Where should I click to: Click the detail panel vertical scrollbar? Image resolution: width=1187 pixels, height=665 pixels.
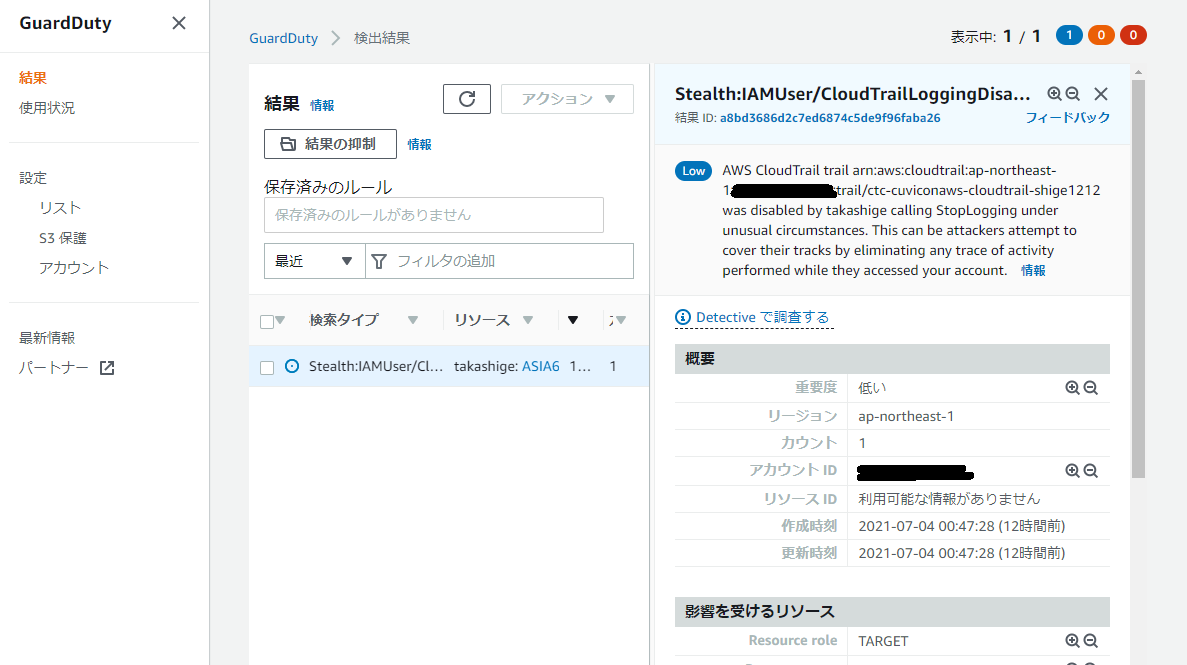tap(1138, 279)
